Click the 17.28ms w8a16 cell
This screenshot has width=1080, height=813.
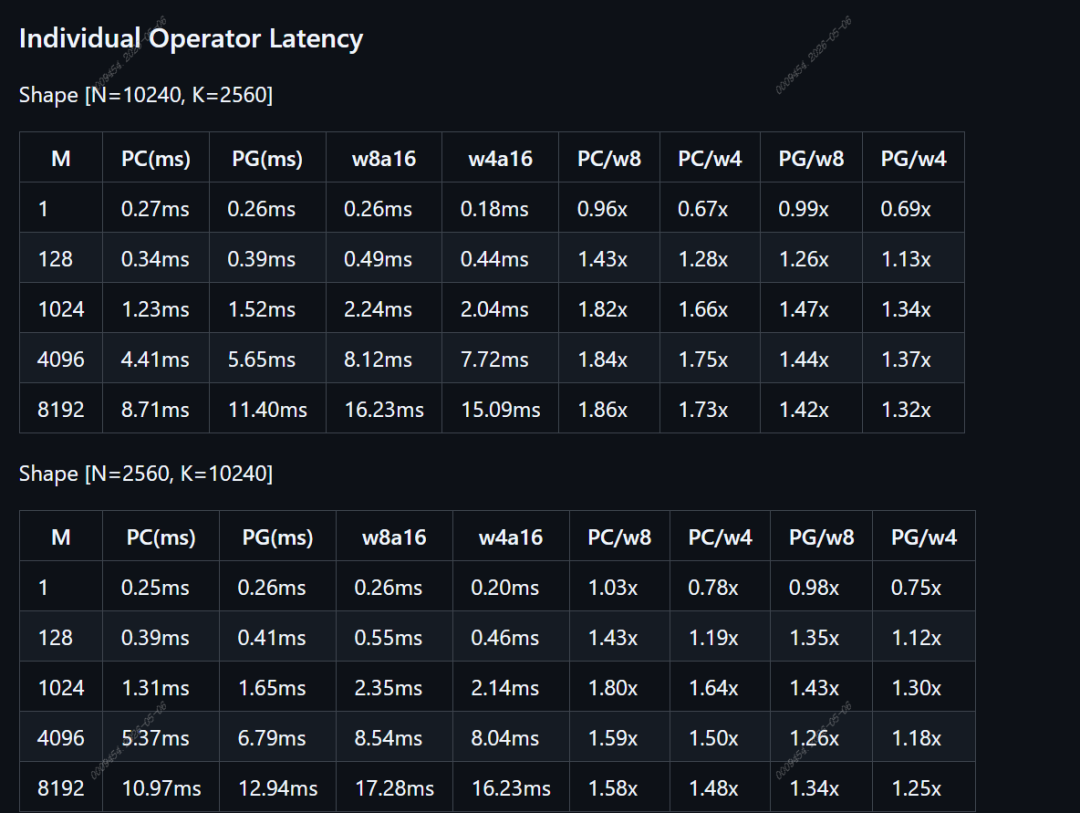coord(394,788)
